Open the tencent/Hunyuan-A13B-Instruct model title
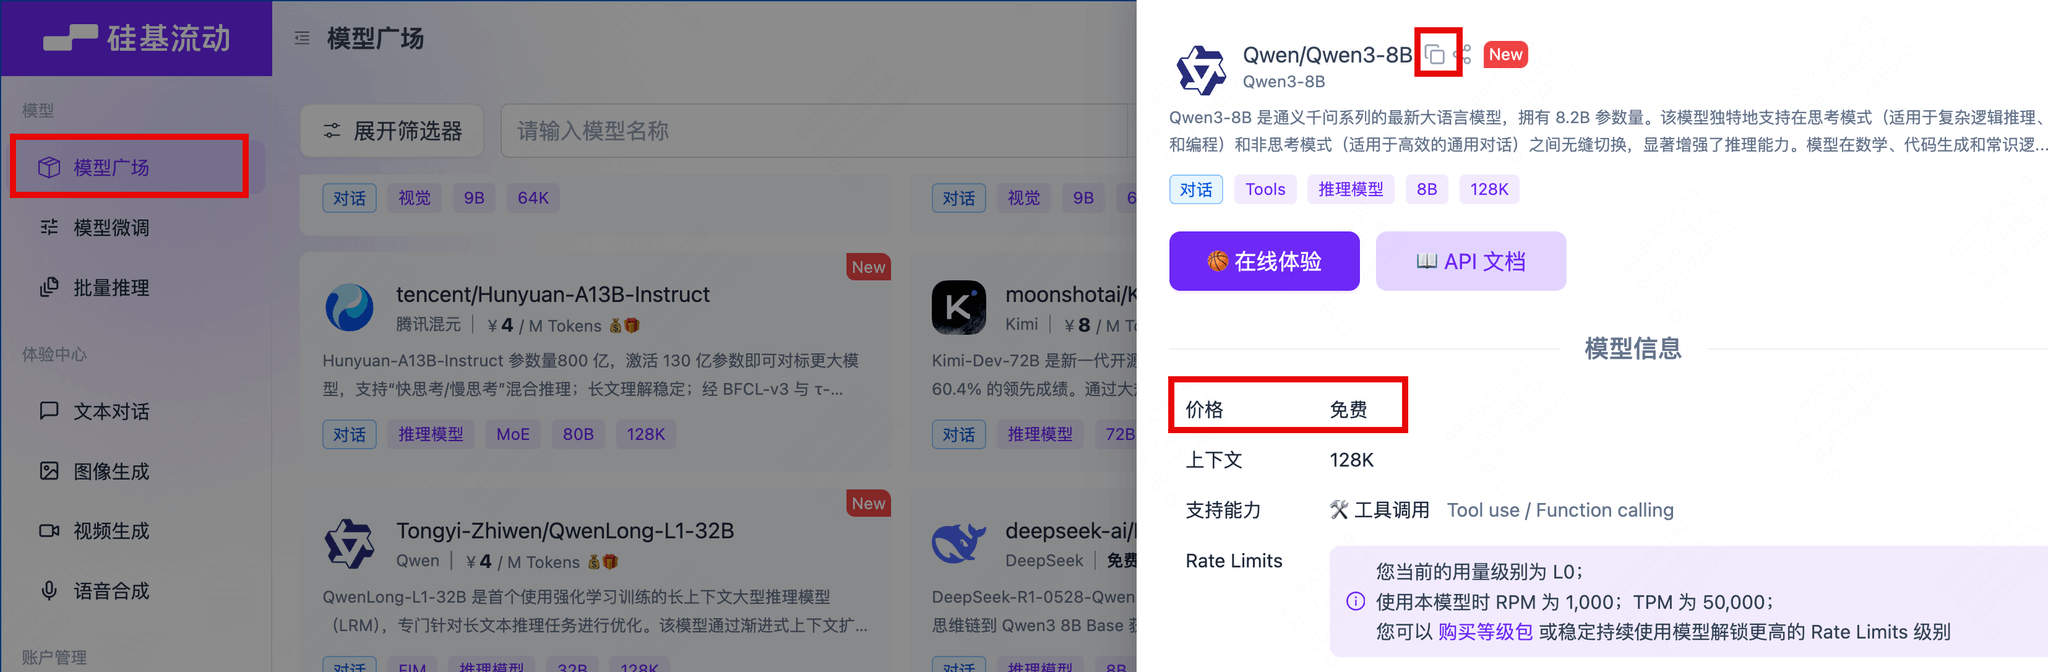This screenshot has width=2048, height=672. [x=553, y=294]
